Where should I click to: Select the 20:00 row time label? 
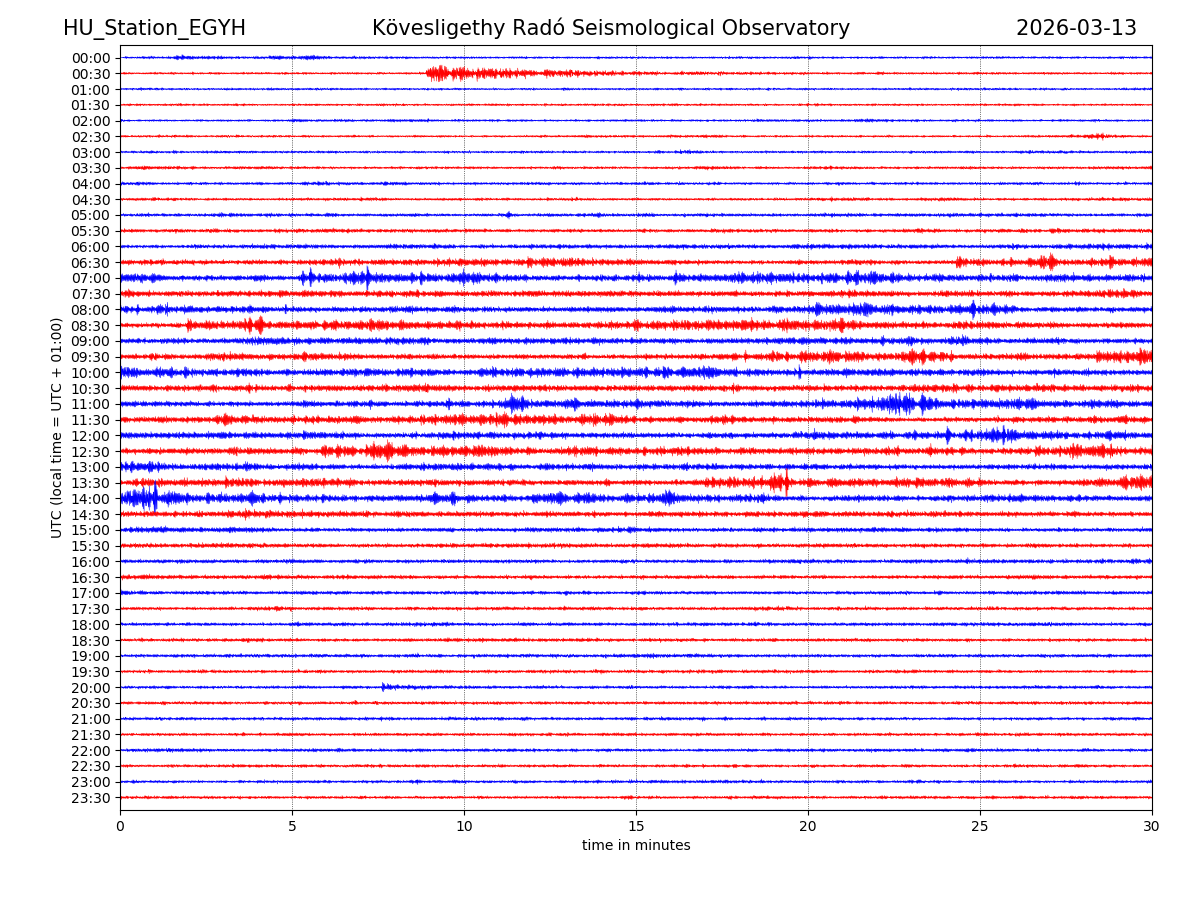[90, 688]
